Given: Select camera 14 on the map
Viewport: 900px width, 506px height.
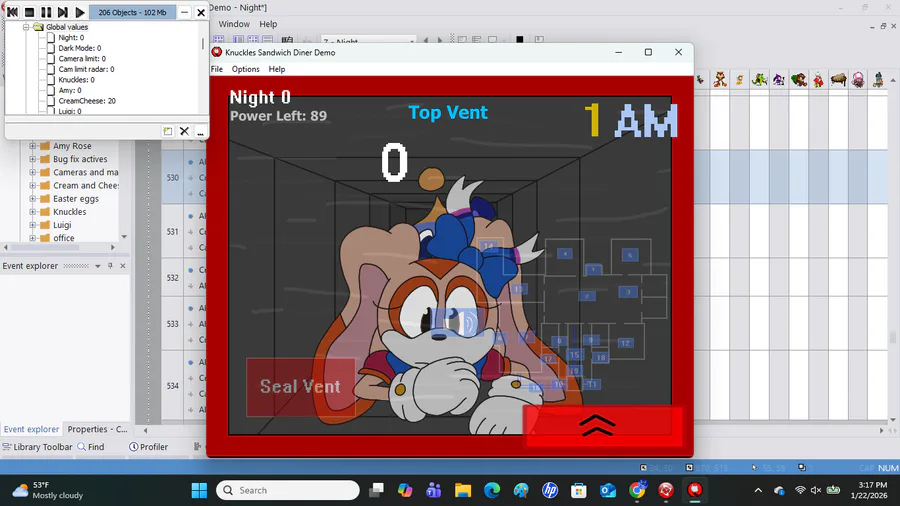Looking at the screenshot, I should point(488,246).
